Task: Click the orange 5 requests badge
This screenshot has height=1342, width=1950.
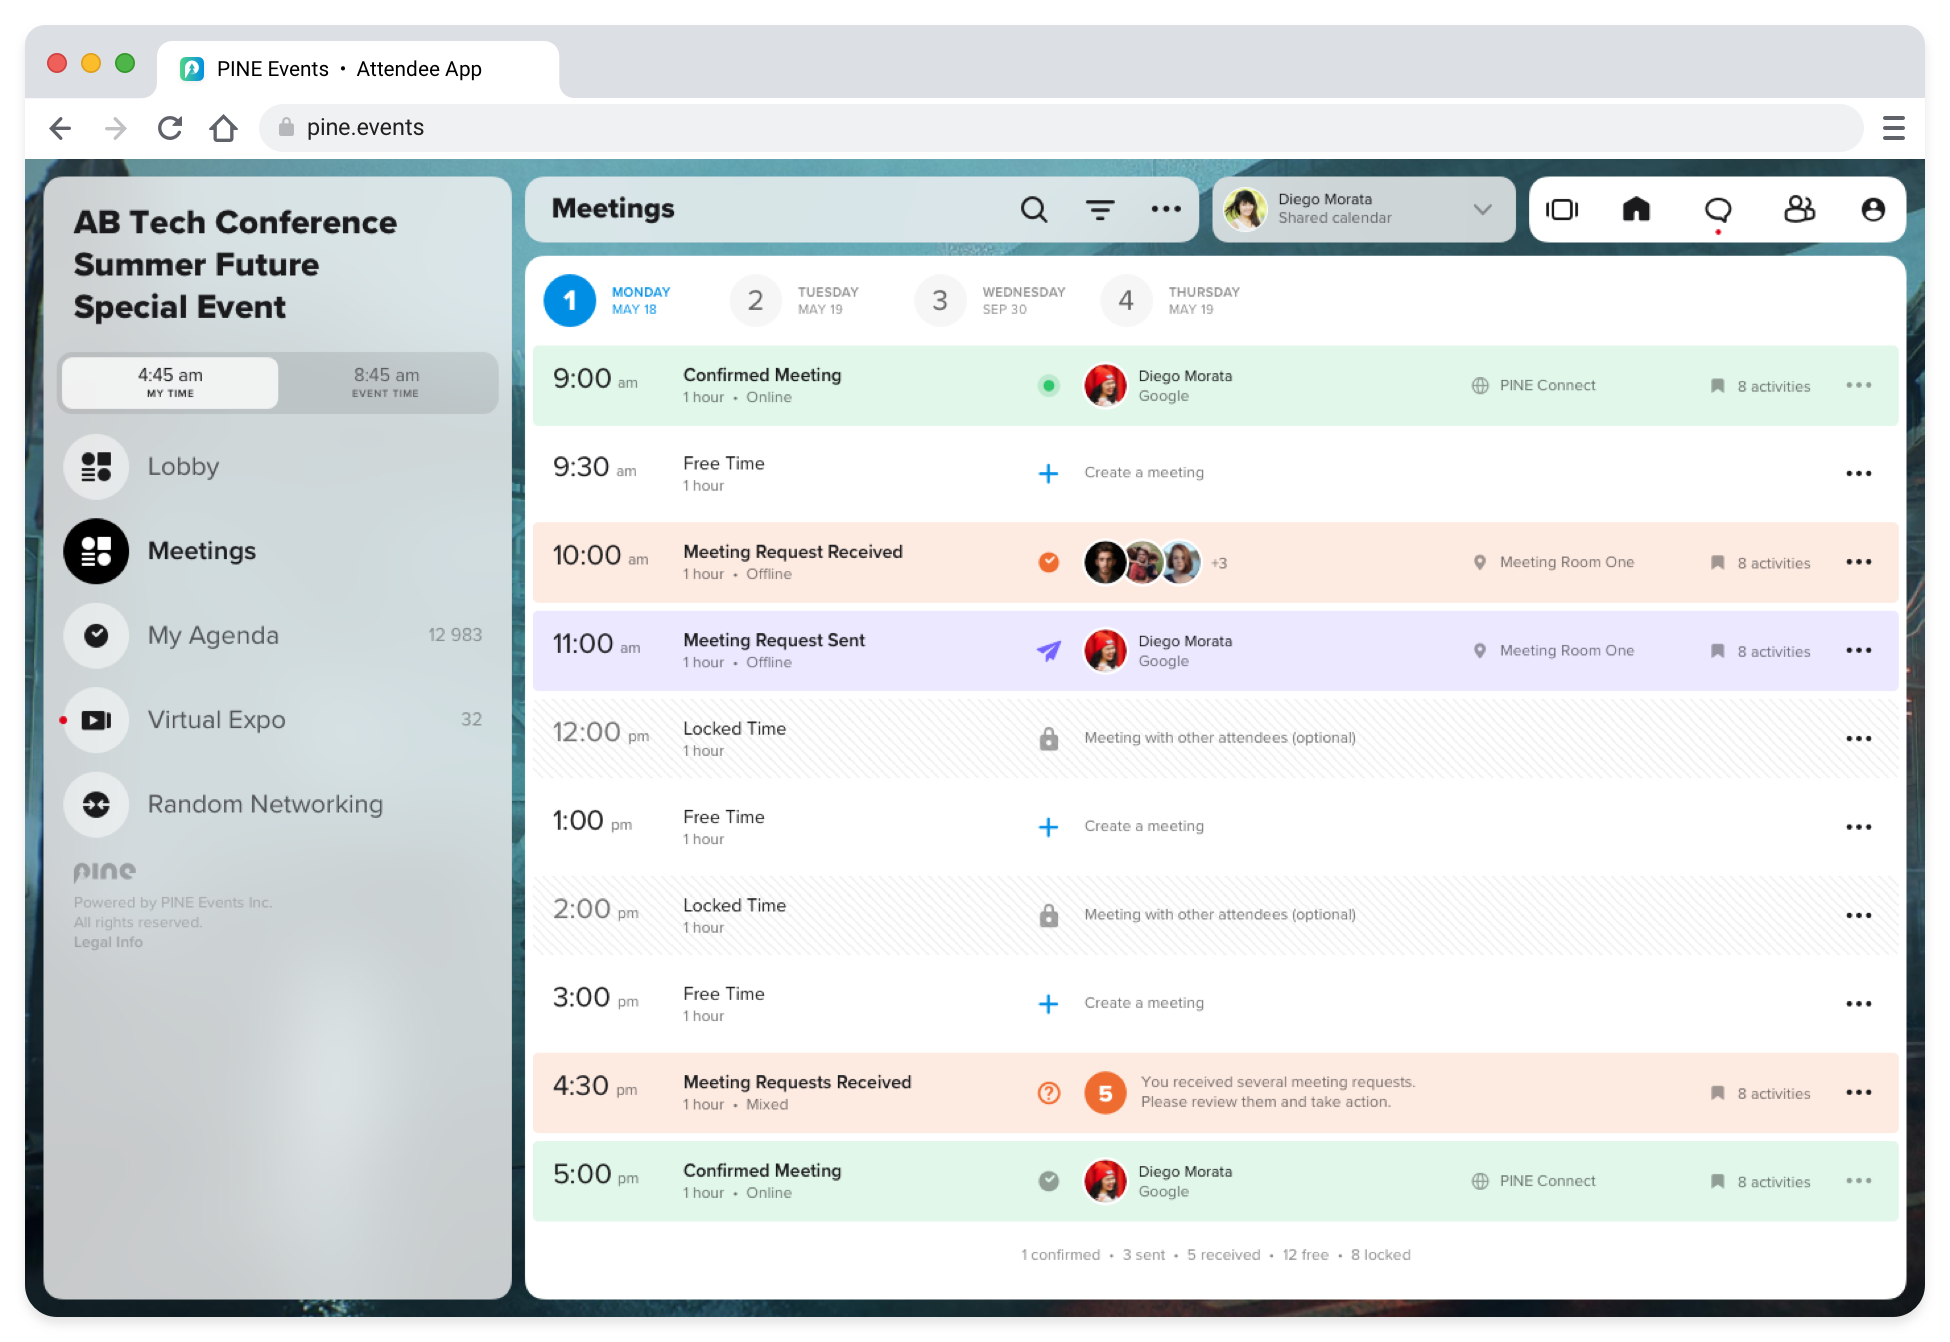Action: 1105,1093
